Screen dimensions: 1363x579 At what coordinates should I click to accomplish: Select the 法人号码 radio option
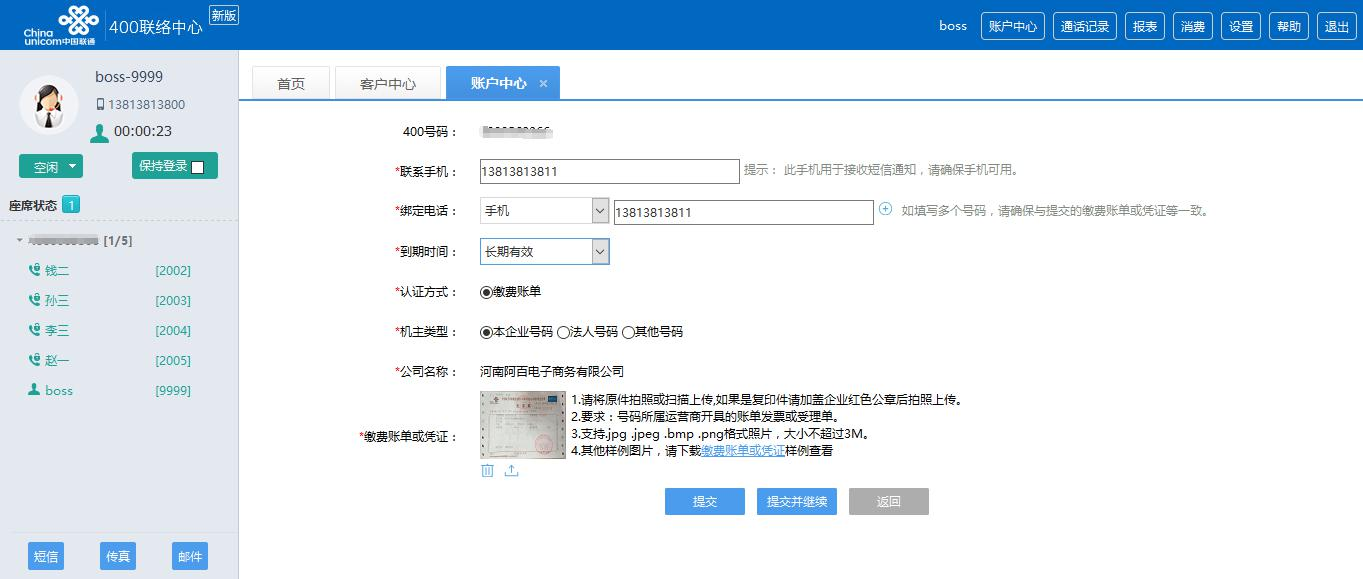point(563,332)
